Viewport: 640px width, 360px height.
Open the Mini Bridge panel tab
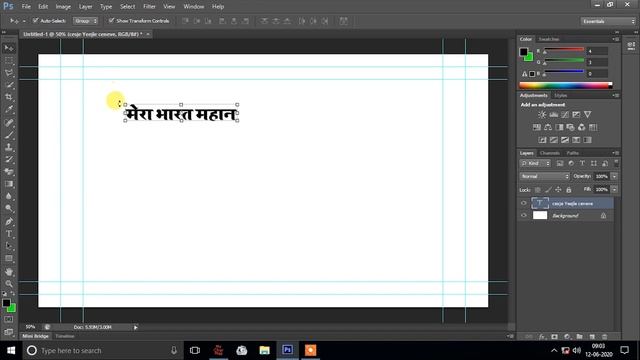pyautogui.click(x=36, y=336)
